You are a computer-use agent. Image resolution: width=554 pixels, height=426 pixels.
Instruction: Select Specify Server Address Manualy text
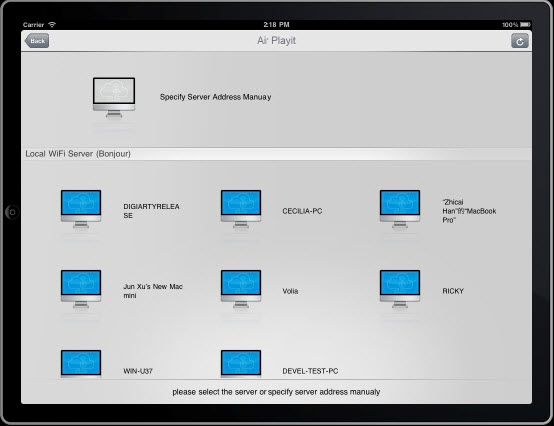pyautogui.click(x=216, y=97)
